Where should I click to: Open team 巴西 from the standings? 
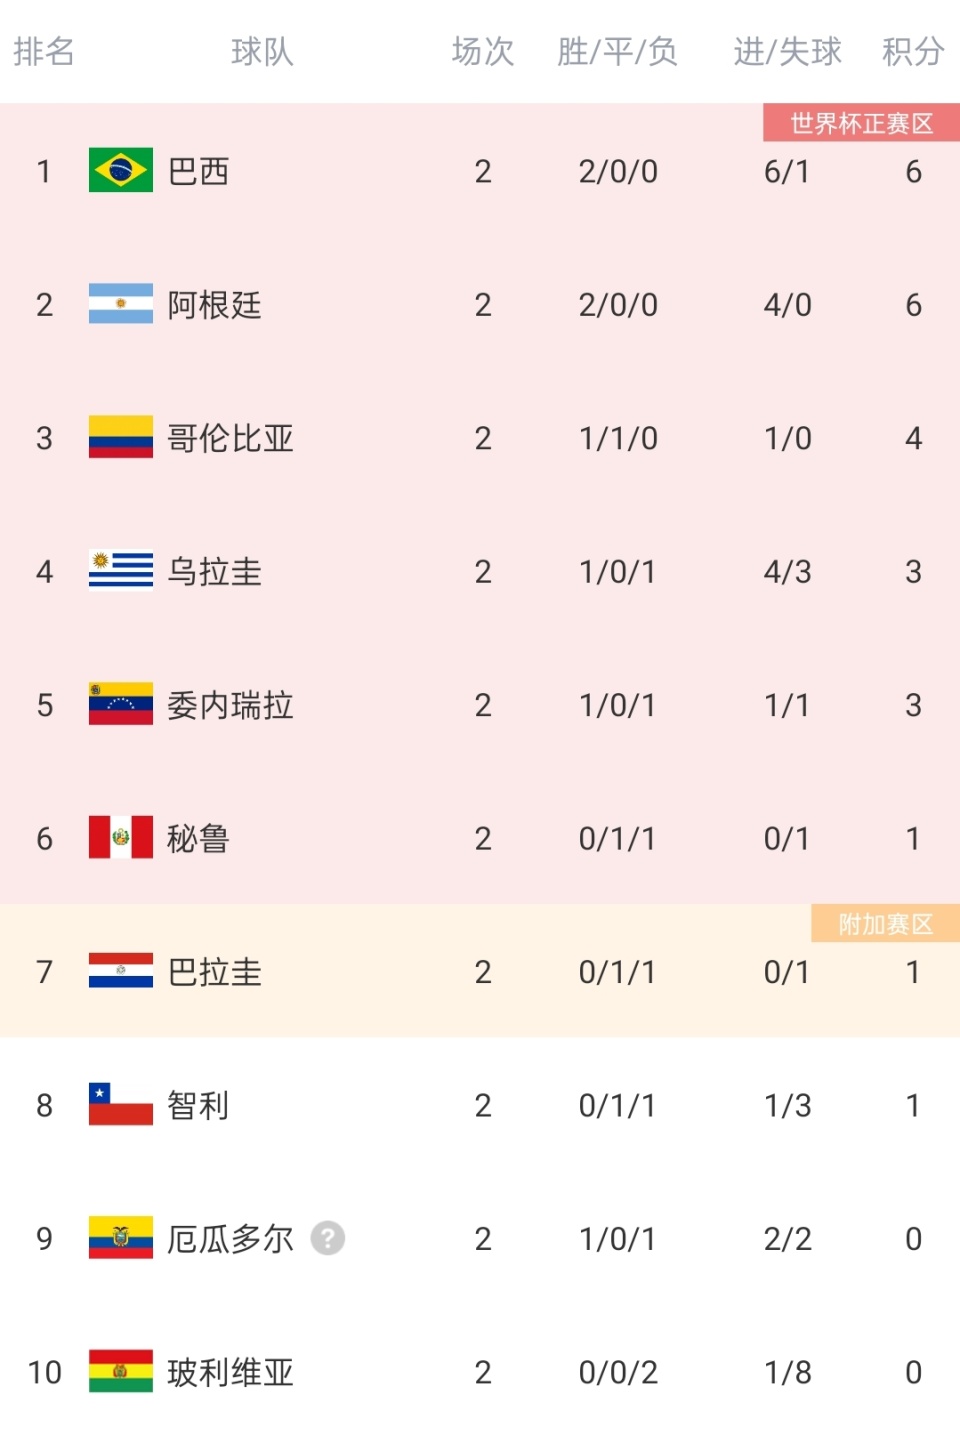pos(198,171)
